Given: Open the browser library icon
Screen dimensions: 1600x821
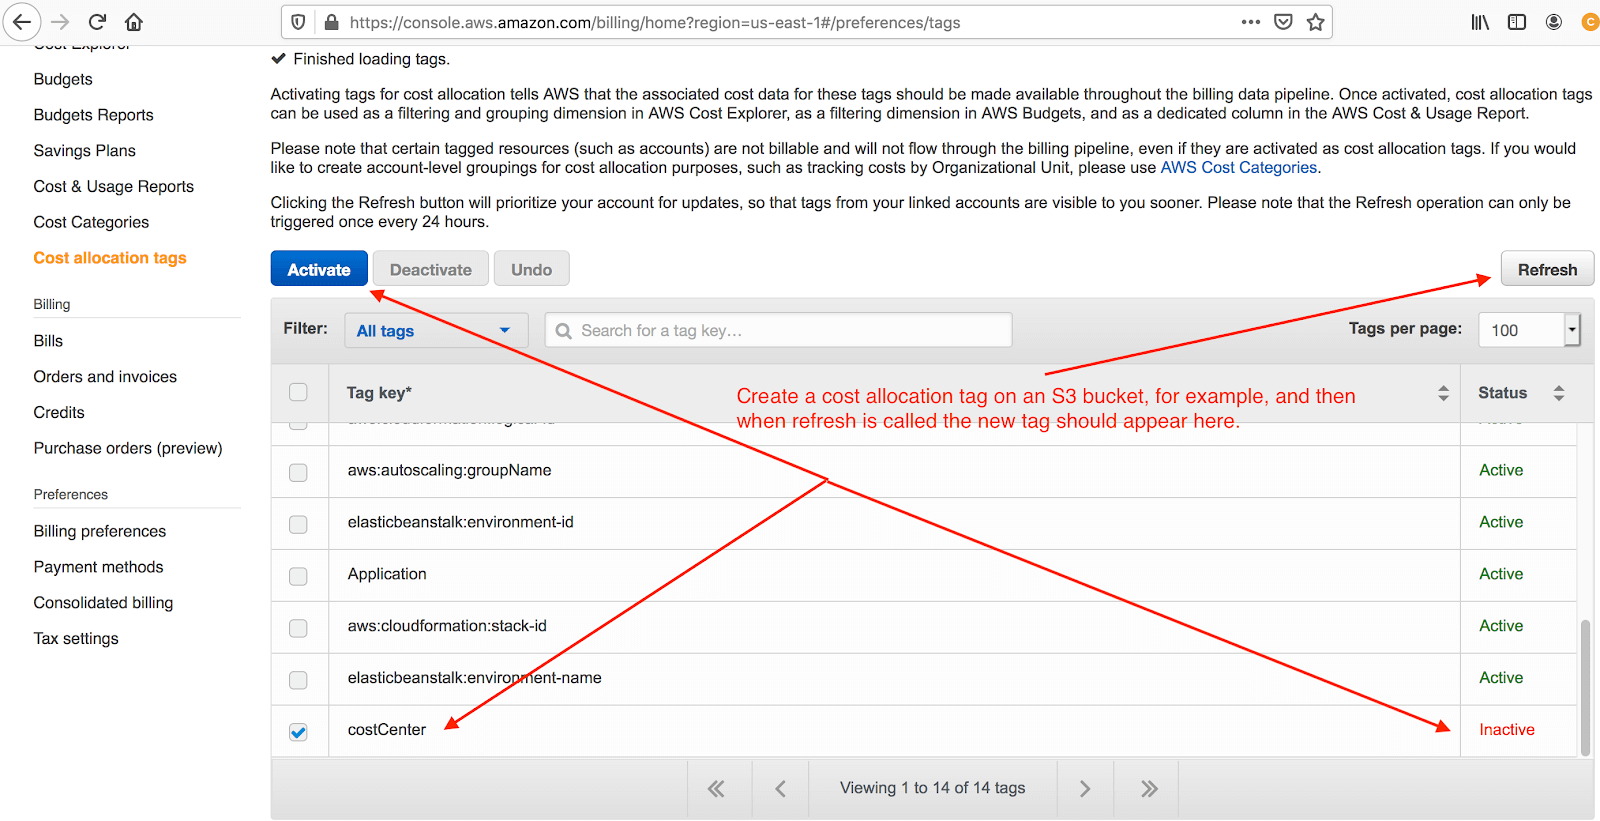Looking at the screenshot, I should coord(1480,22).
